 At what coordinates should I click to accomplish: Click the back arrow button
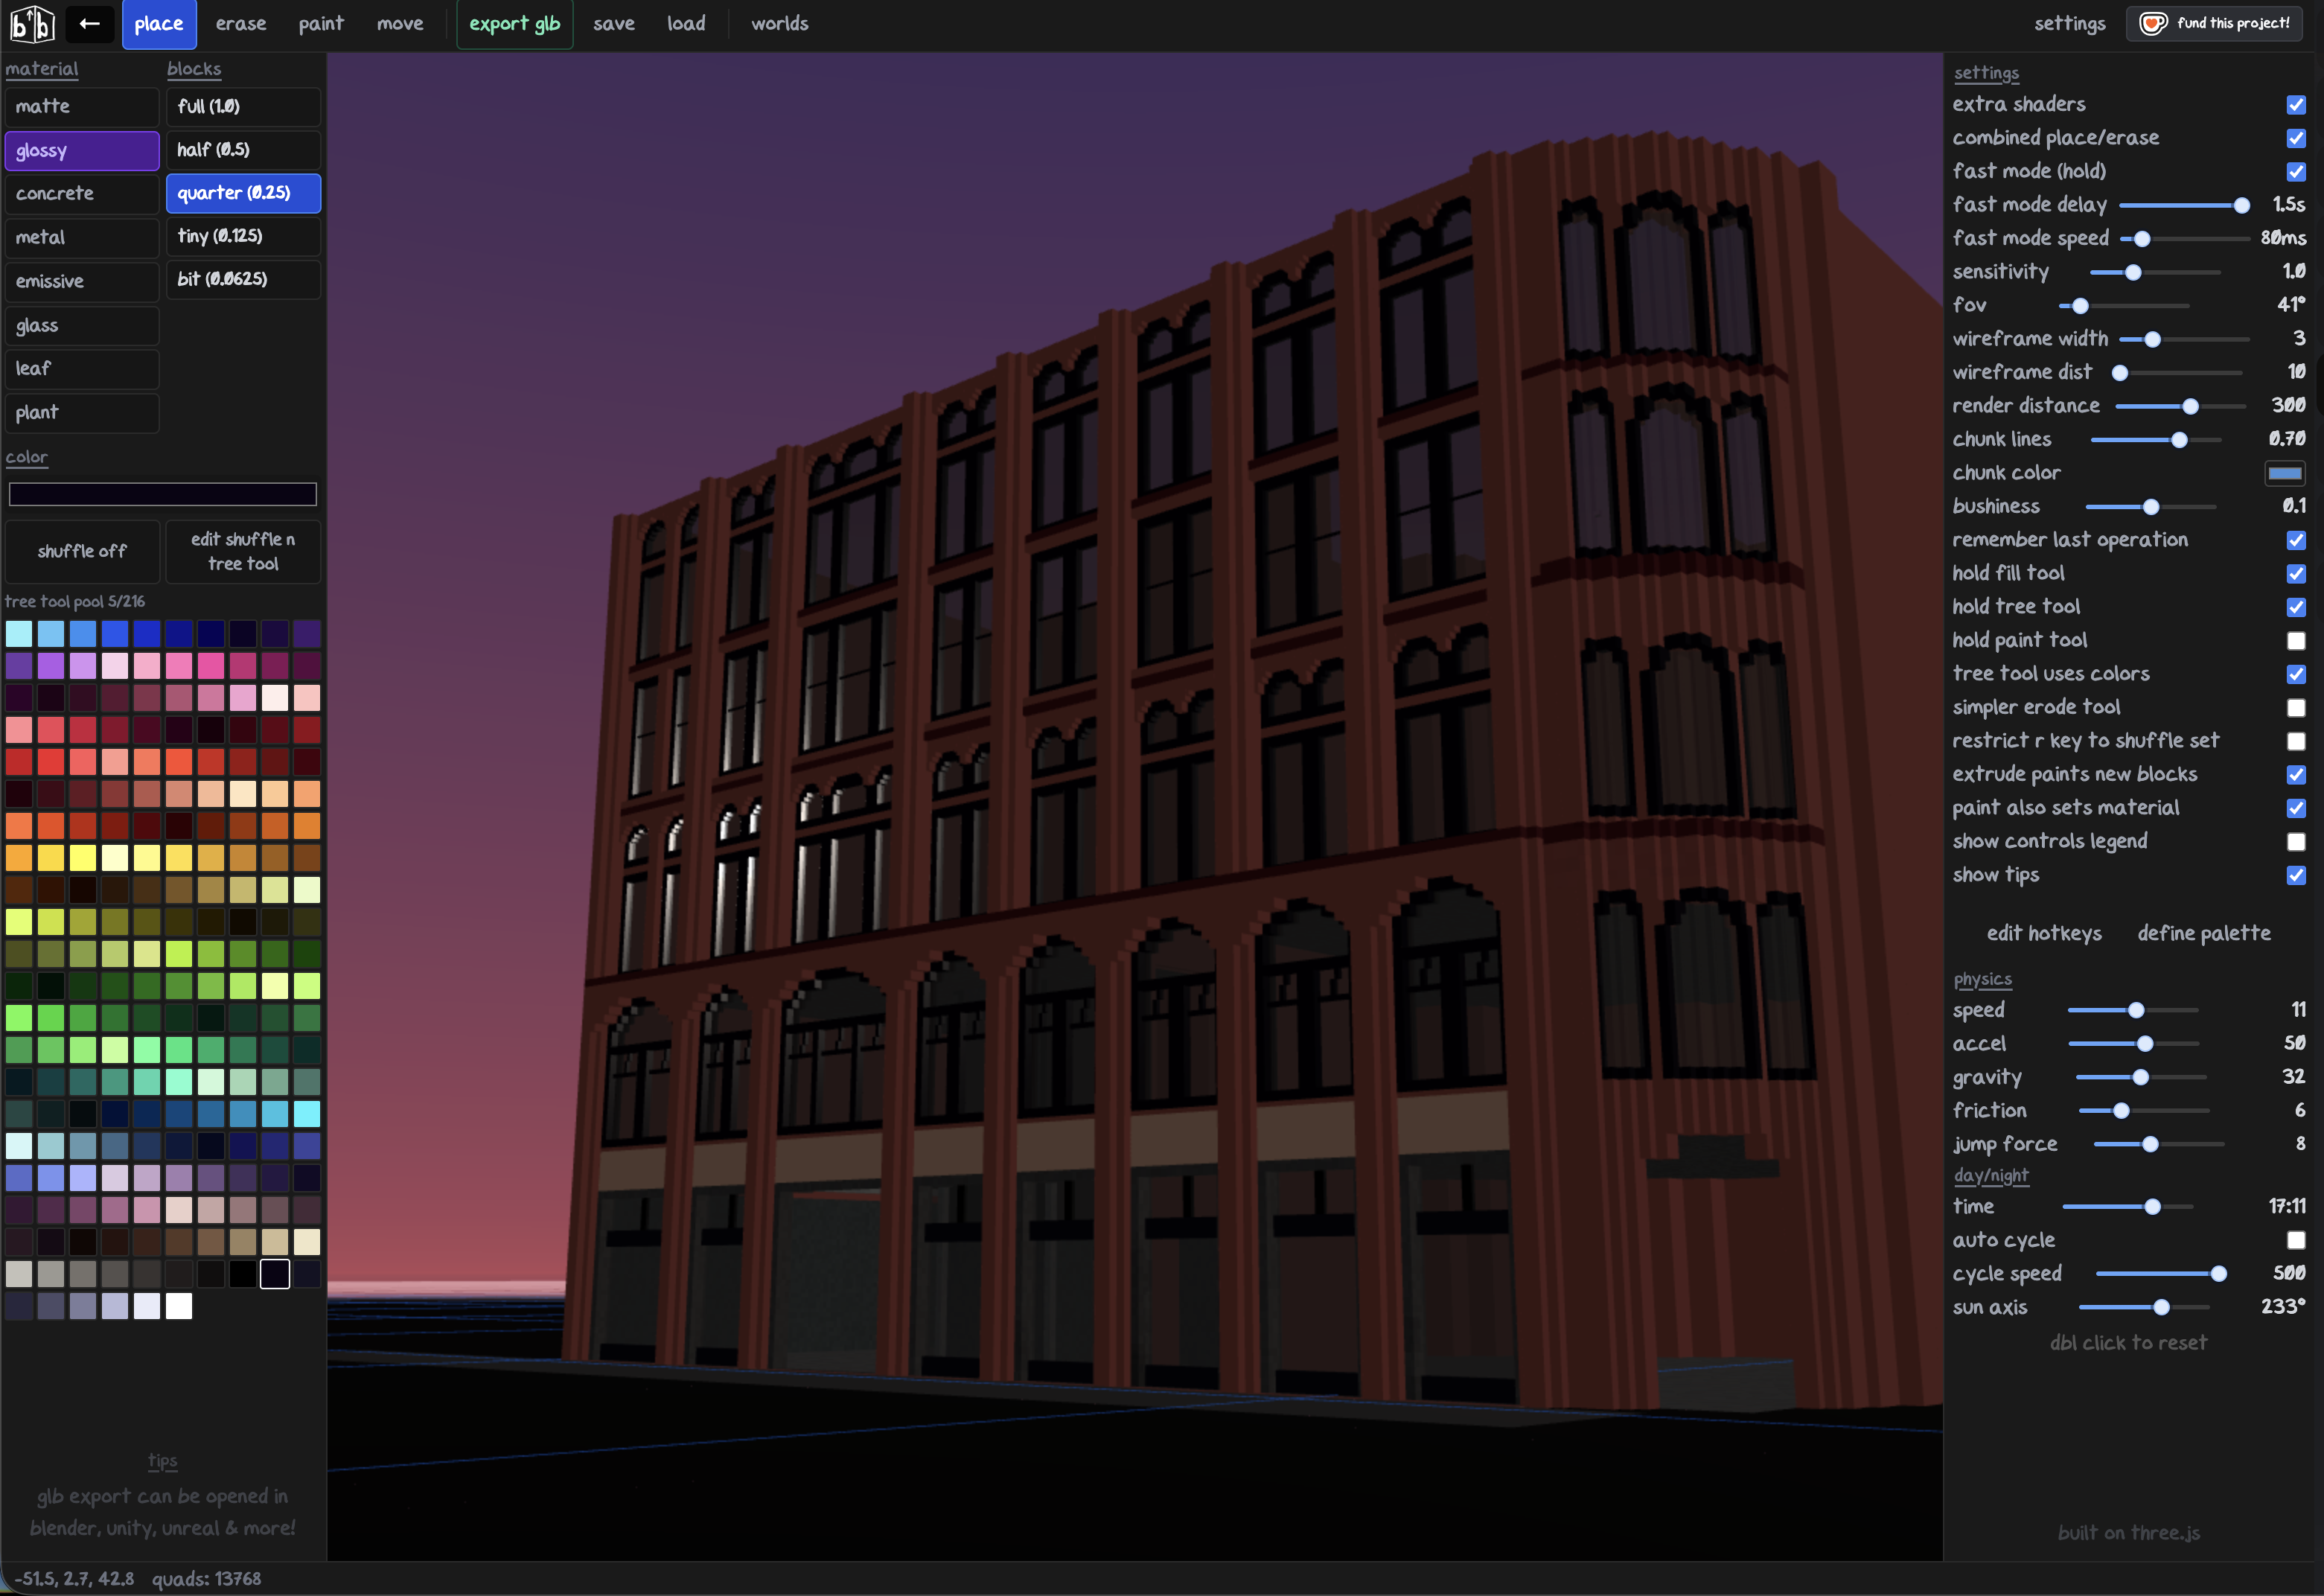(89, 24)
